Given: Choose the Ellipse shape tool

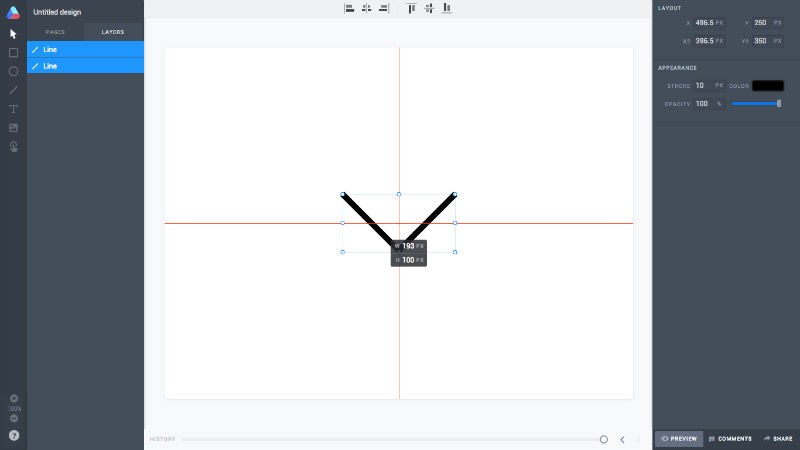Looking at the screenshot, I should point(13,71).
